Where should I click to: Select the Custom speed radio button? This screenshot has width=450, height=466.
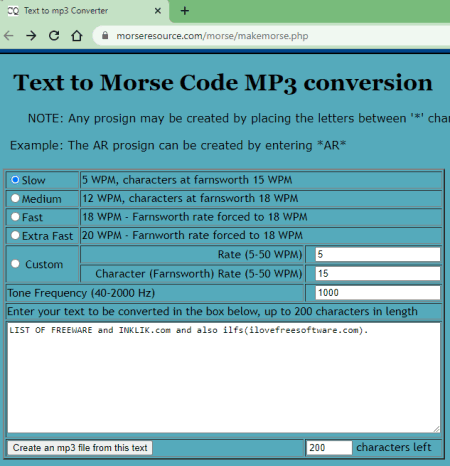[x=15, y=264]
